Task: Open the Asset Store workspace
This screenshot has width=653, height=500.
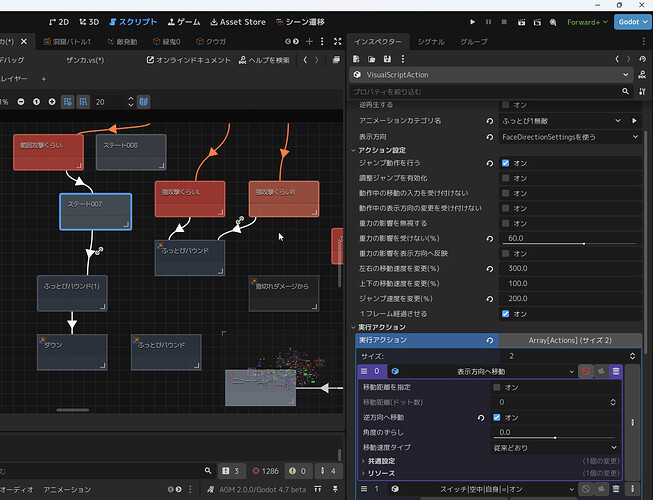Action: [x=238, y=22]
